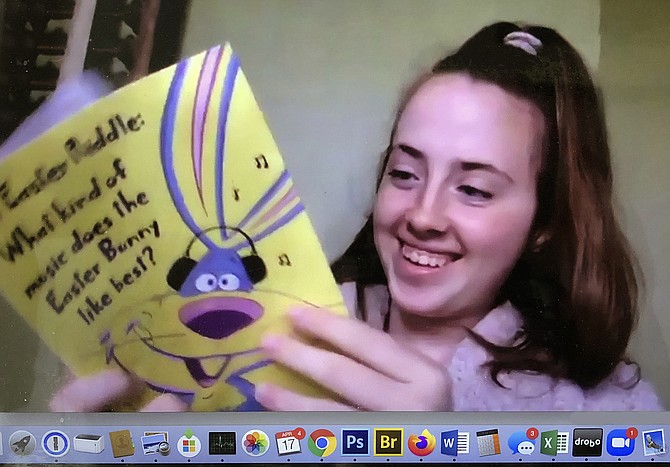Open the Calendar icon showing April 17
Viewport: 670px width, 467px height.
(x=289, y=443)
